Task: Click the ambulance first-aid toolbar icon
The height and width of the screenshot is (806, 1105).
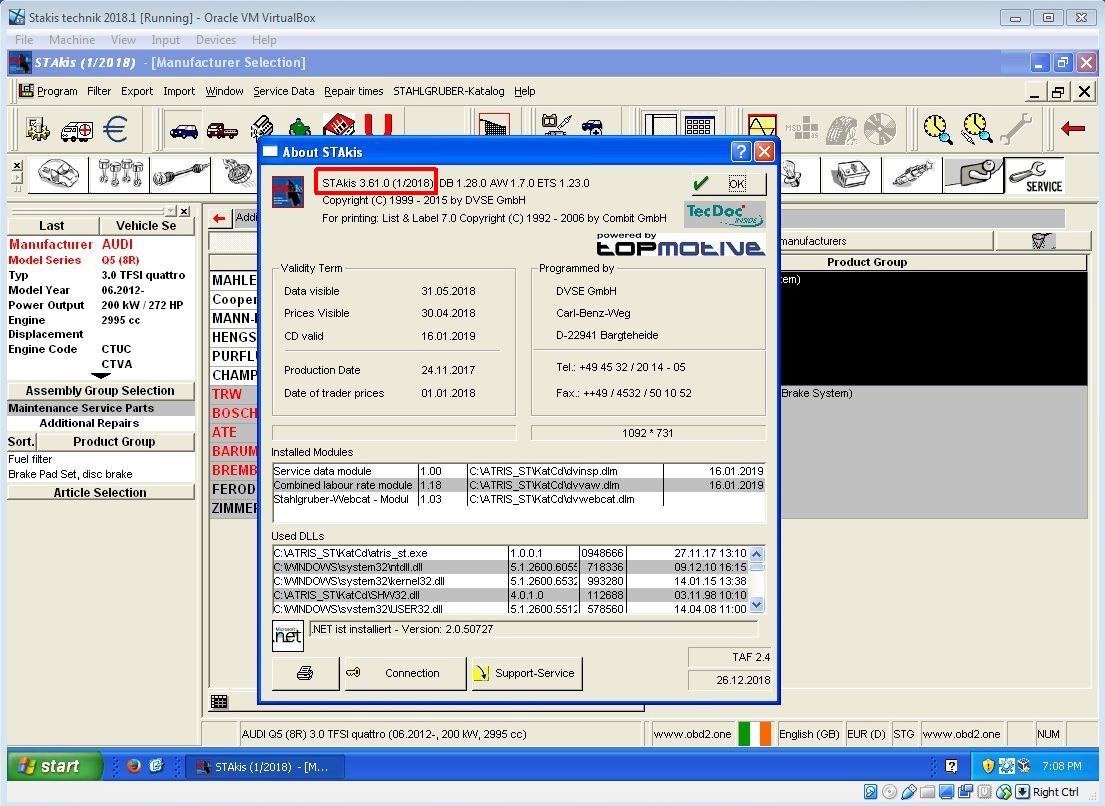Action: tap(77, 129)
